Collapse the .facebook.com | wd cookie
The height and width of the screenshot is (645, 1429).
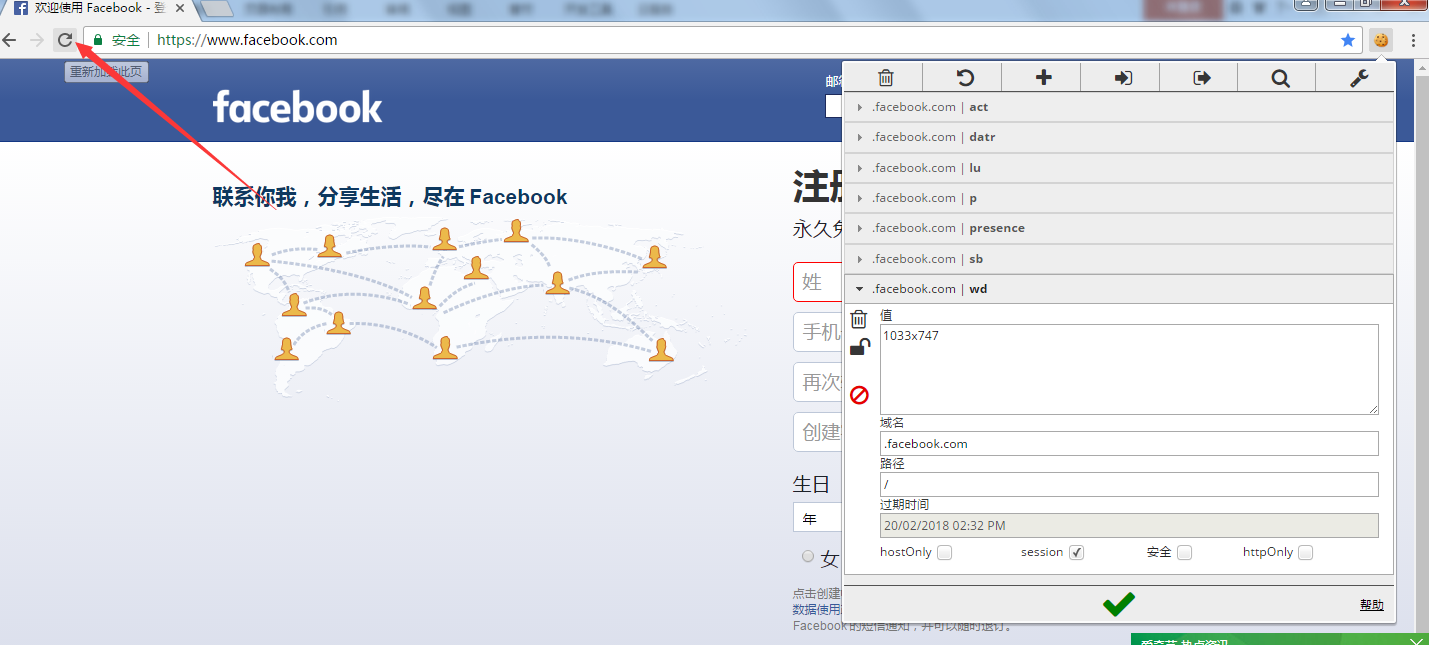(x=1119, y=289)
